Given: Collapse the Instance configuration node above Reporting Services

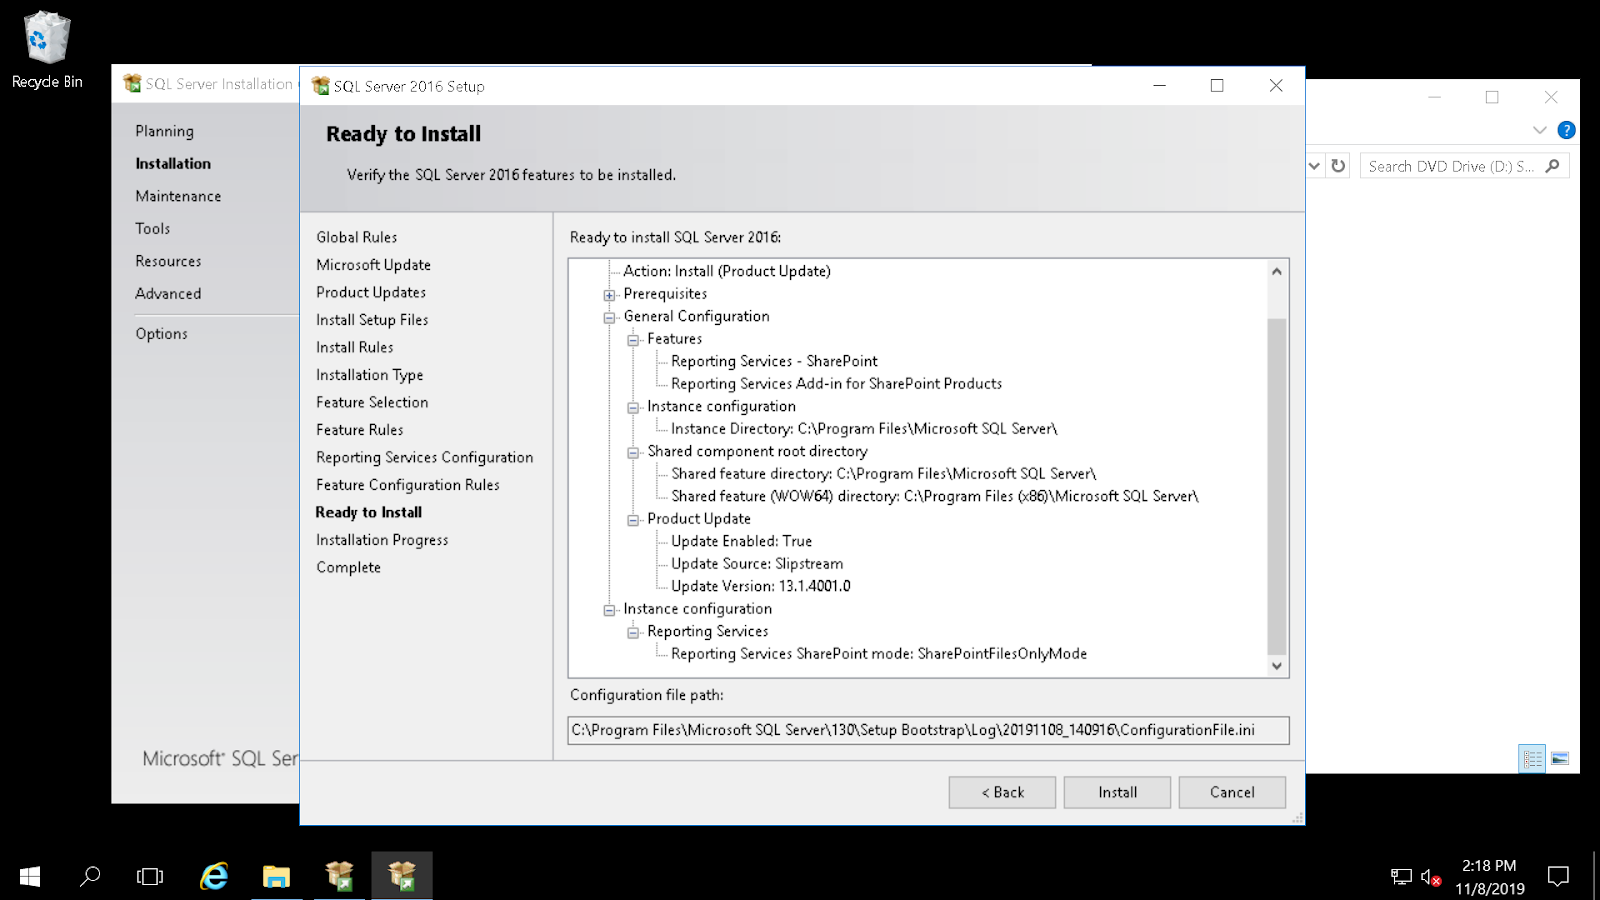Looking at the screenshot, I should 609,610.
